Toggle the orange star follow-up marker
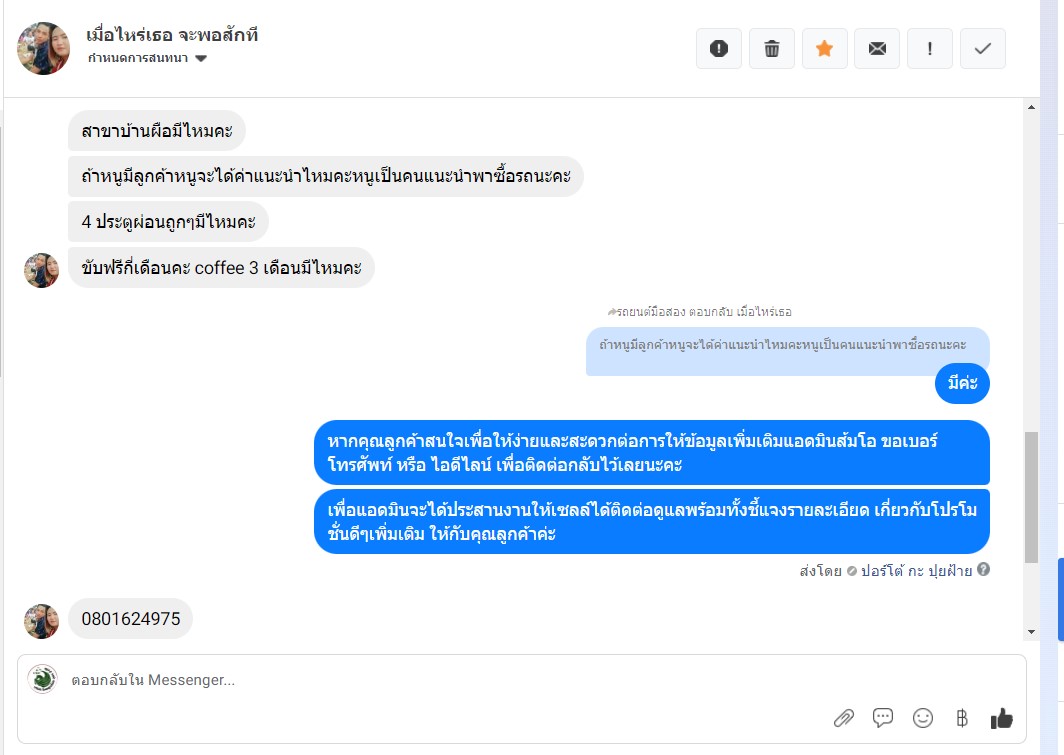Image resolution: width=1064 pixels, height=755 pixels. click(824, 49)
